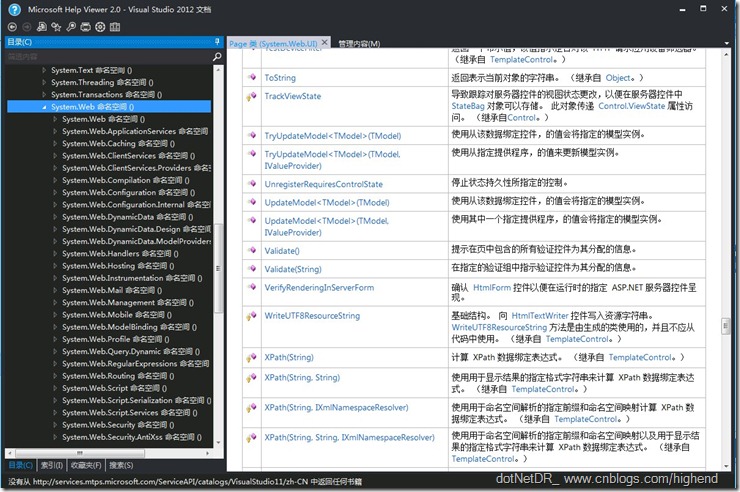Click the method icon beside VerifyRenderingInServerForm
This screenshot has height=492, width=740.
[x=252, y=287]
